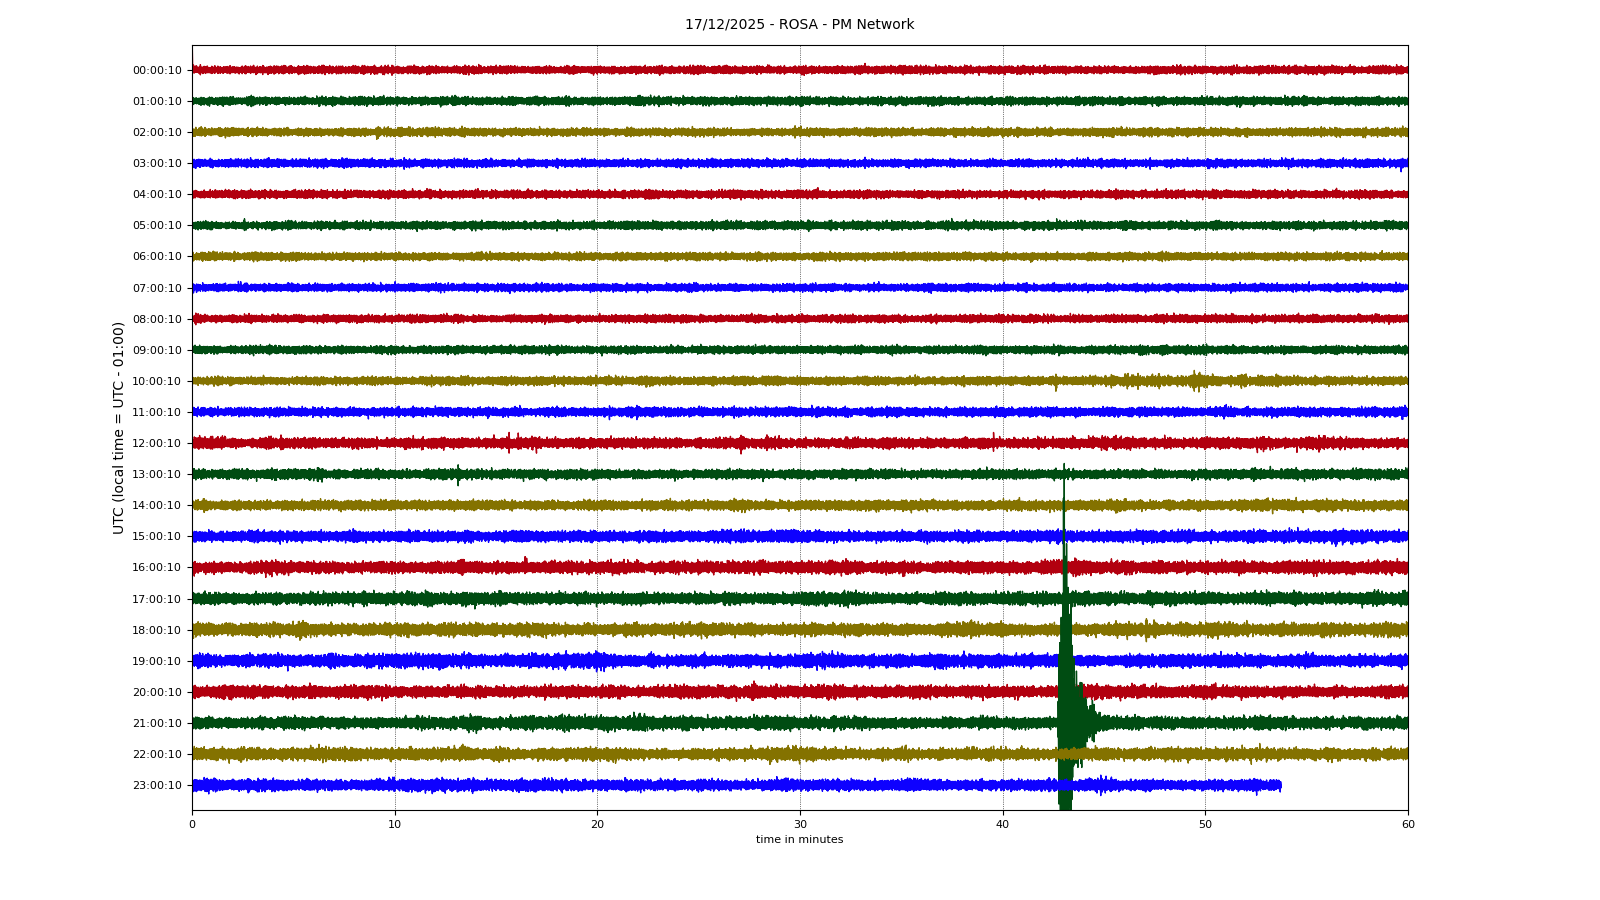Select the 23:00:10 row label

(x=157, y=786)
